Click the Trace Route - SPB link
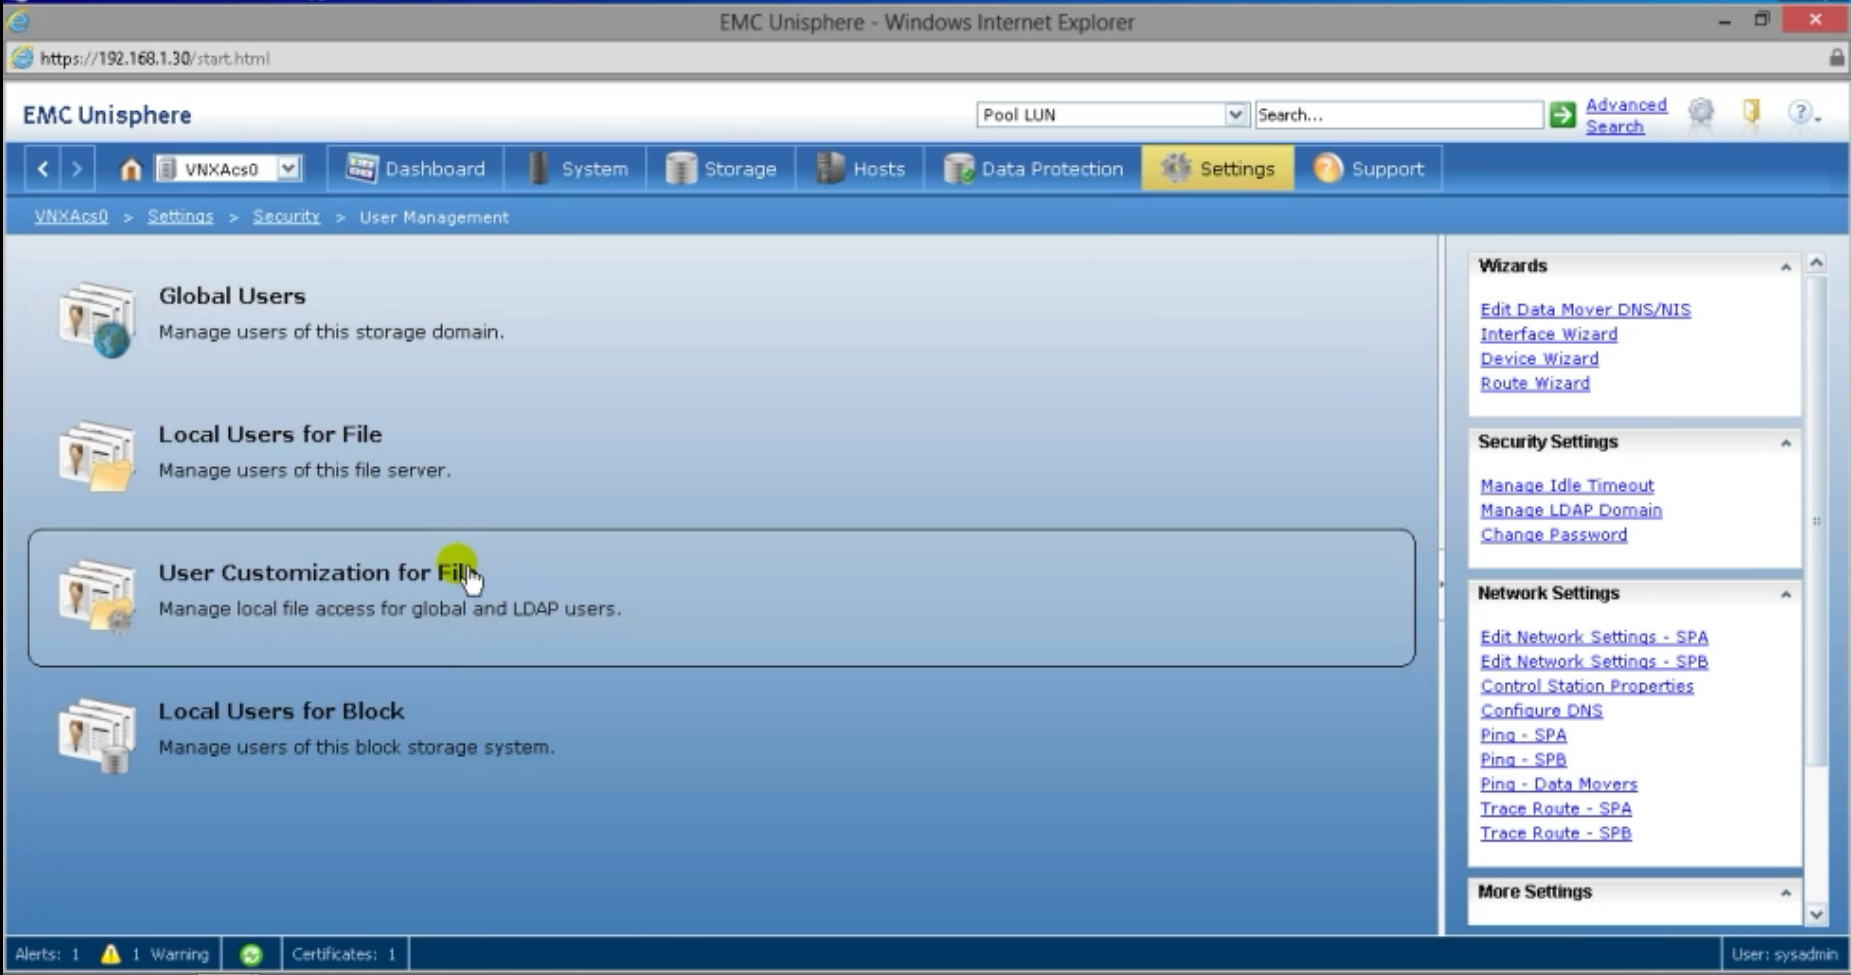Image resolution: width=1851 pixels, height=975 pixels. point(1555,833)
